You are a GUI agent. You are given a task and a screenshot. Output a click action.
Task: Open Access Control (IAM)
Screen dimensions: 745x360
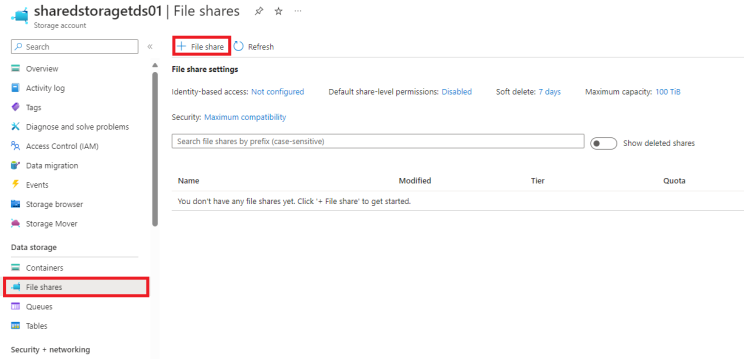[x=62, y=146]
